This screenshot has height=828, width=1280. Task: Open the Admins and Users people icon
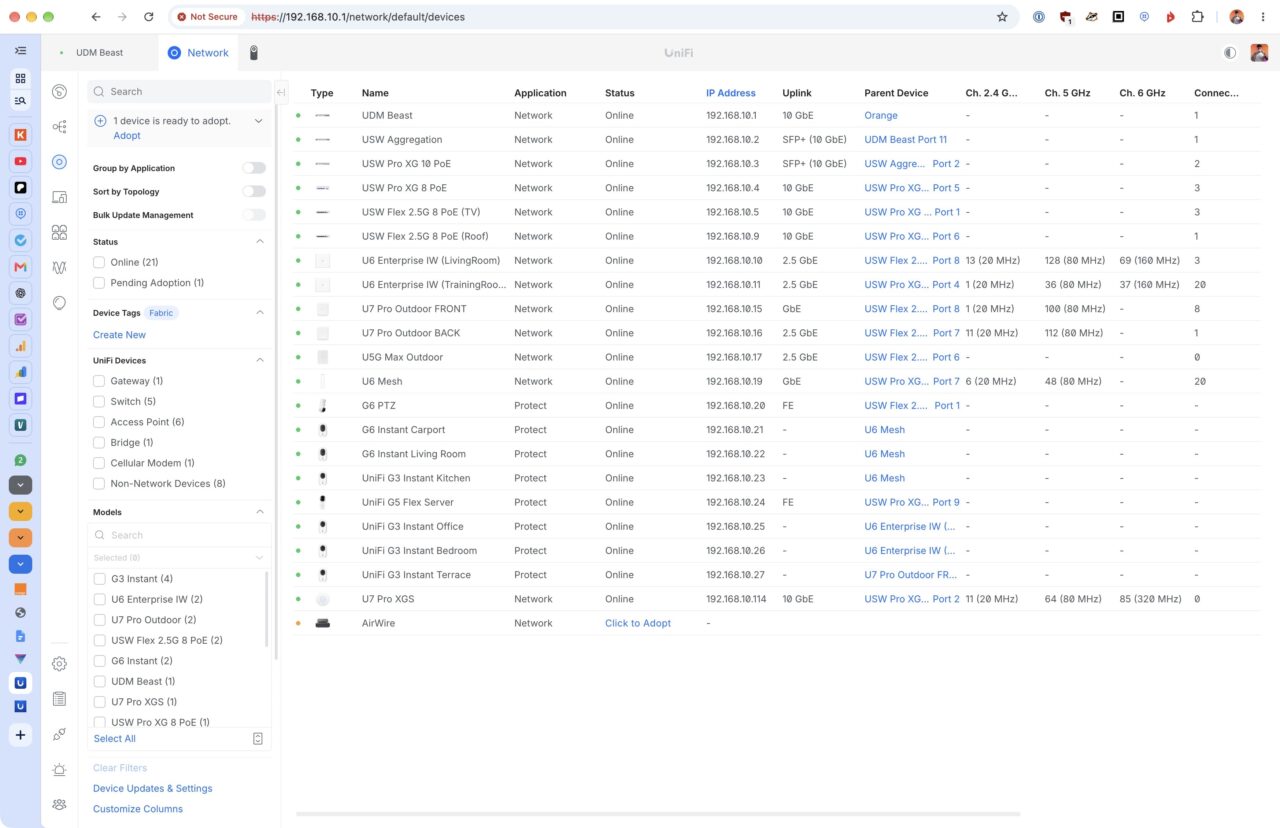tap(59, 805)
